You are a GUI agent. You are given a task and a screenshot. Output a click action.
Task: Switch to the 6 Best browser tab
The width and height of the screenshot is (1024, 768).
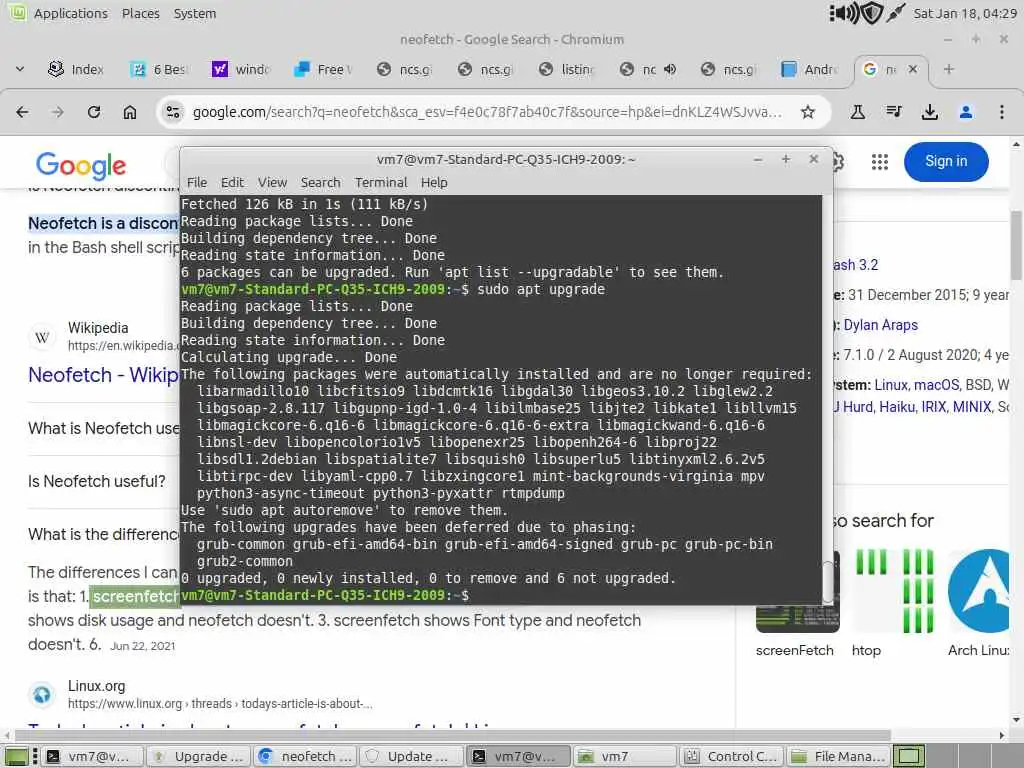pyautogui.click(x=159, y=69)
